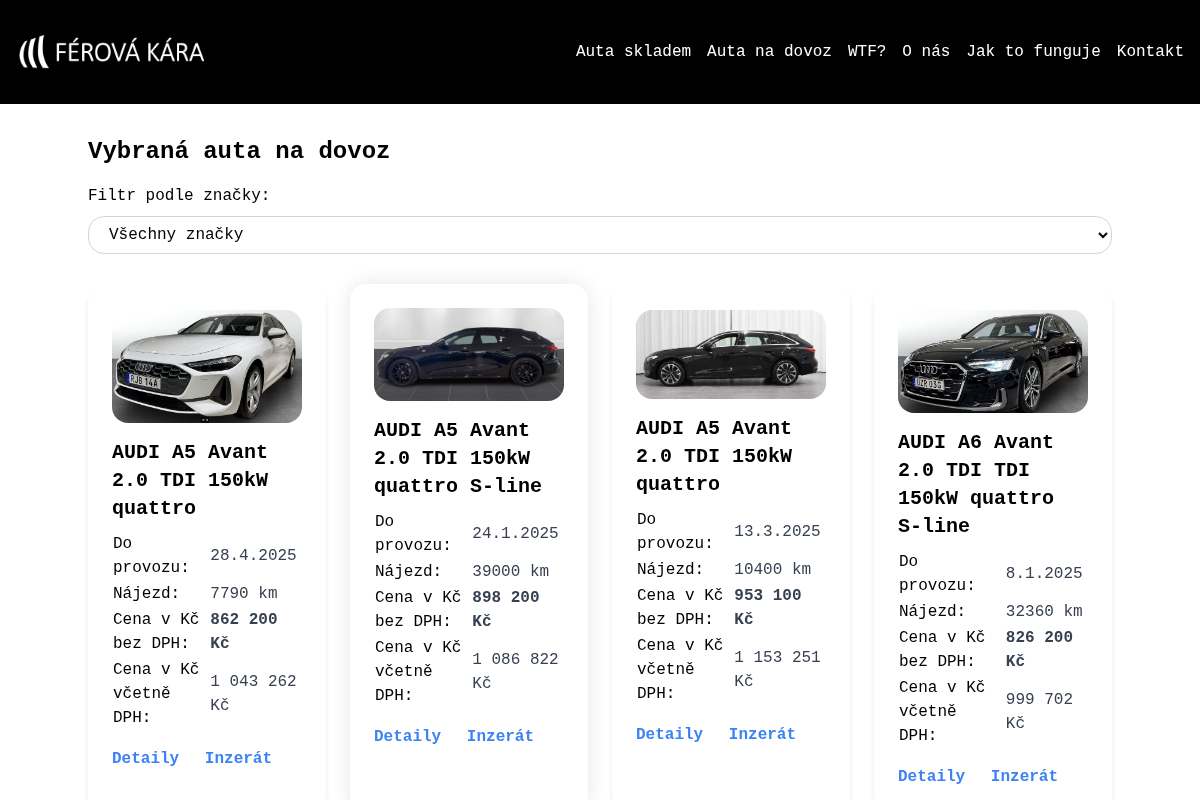Open Inzerát for the Audi A6 Avant
This screenshot has height=800, width=1200.
(1024, 777)
